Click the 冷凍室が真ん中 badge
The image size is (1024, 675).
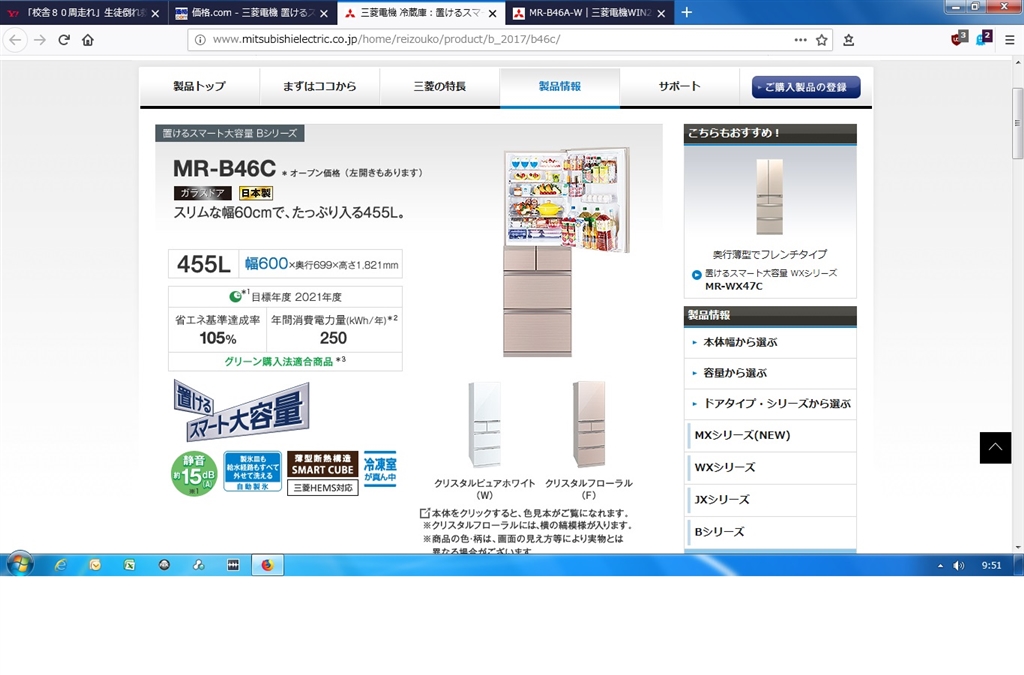pyautogui.click(x=380, y=469)
